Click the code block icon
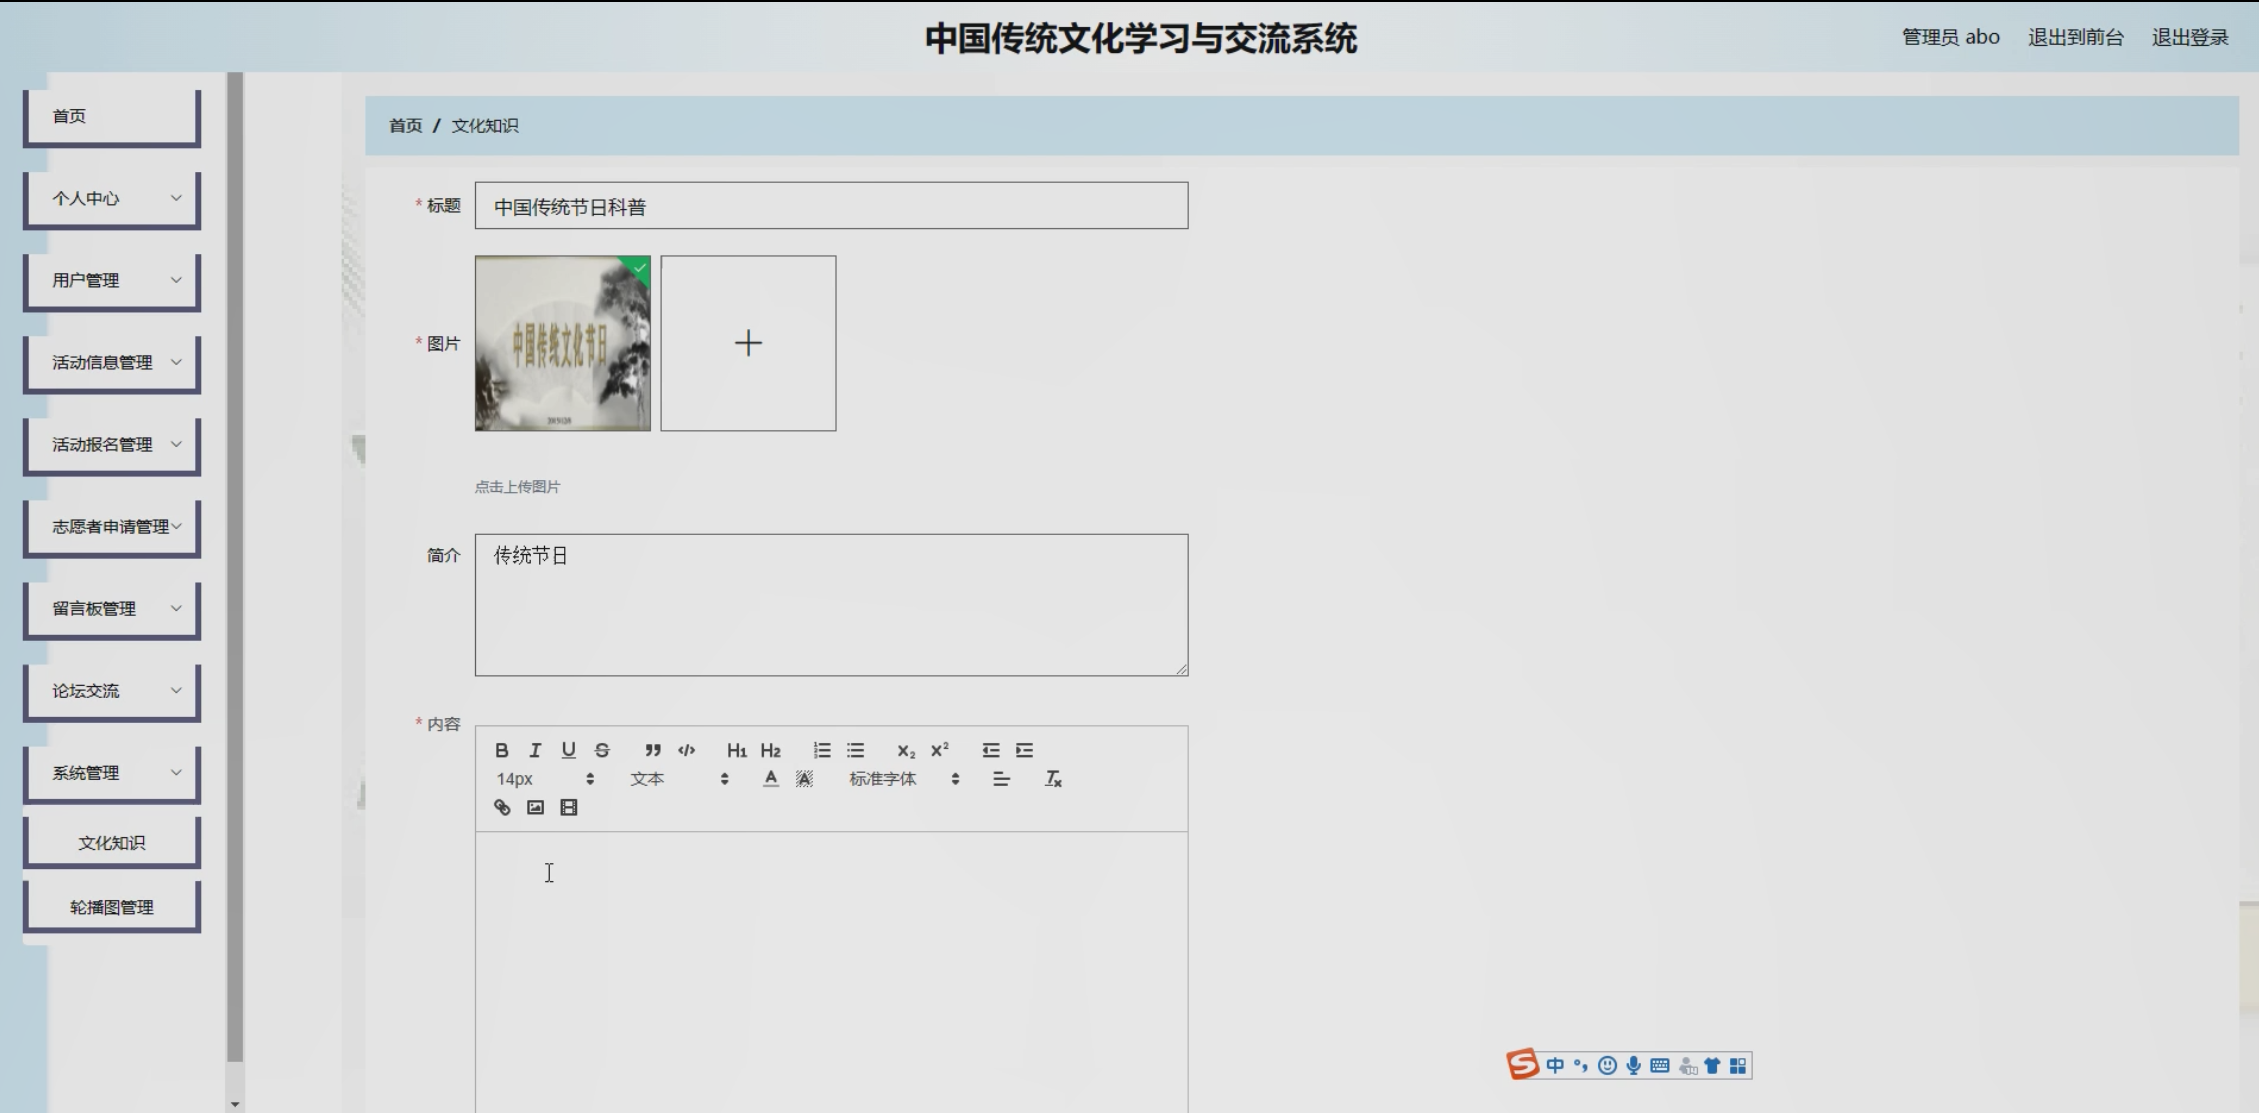The height and width of the screenshot is (1113, 2259). point(686,750)
